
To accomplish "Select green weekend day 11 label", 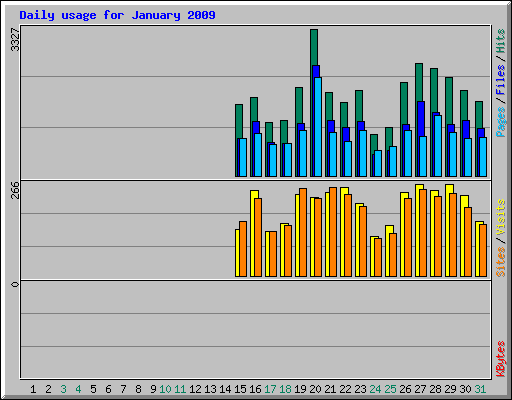I will pyautogui.click(x=180, y=389).
